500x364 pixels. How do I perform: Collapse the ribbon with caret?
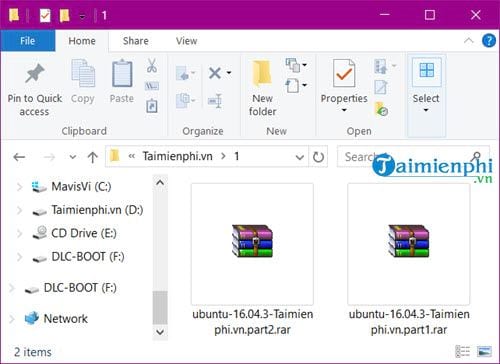tap(469, 41)
